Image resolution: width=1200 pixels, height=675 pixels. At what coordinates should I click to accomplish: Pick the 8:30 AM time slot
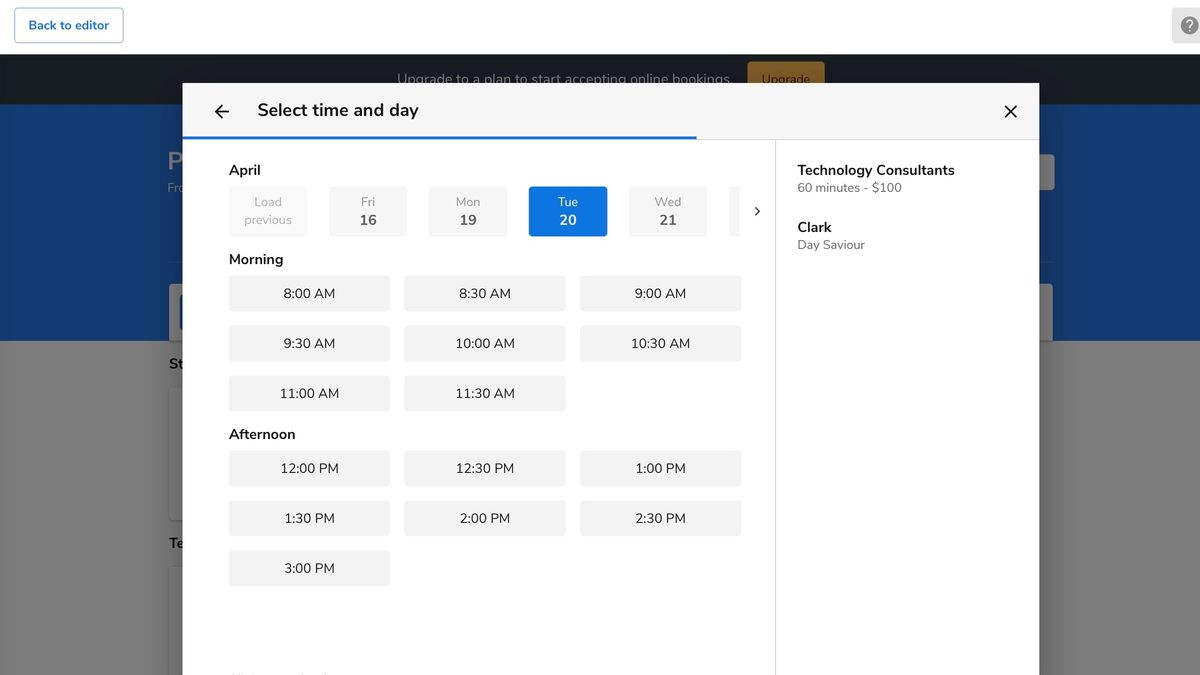[485, 293]
